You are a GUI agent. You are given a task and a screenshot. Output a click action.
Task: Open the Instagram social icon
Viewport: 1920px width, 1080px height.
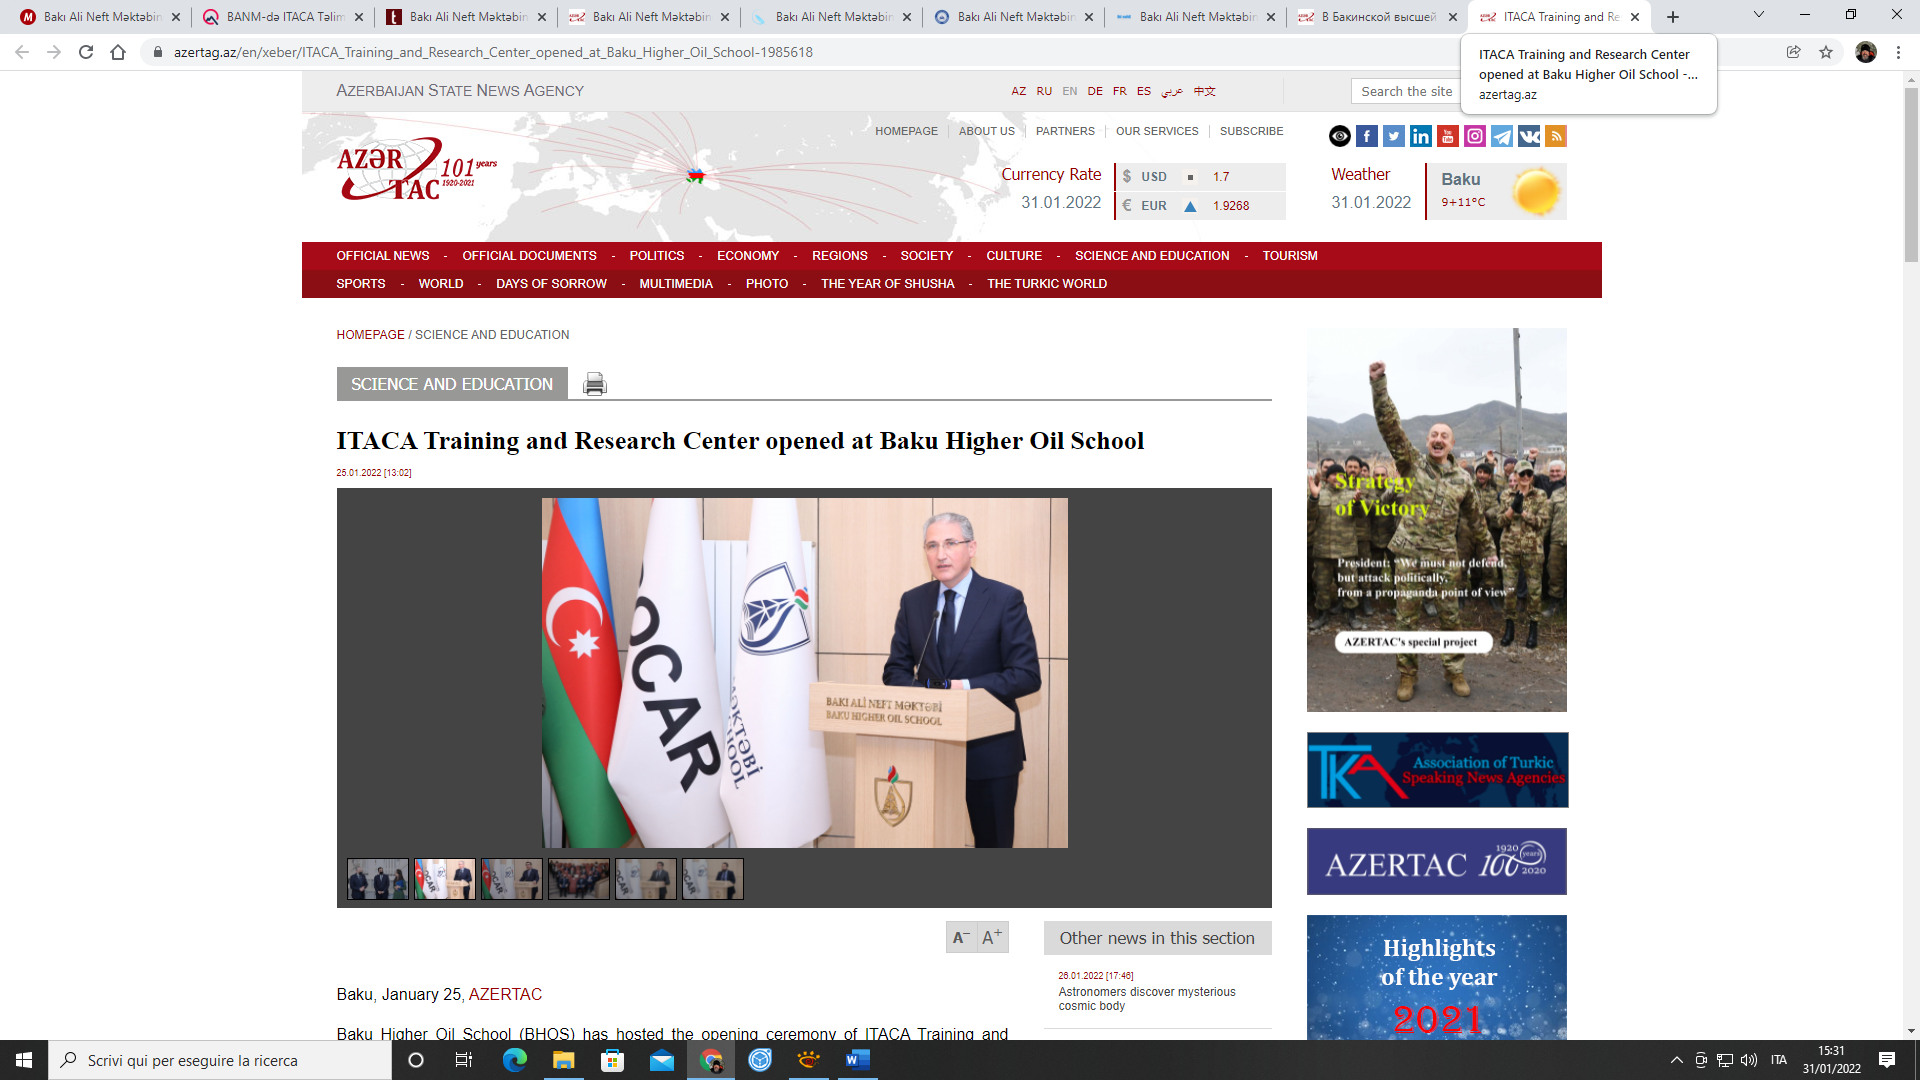pos(1475,136)
